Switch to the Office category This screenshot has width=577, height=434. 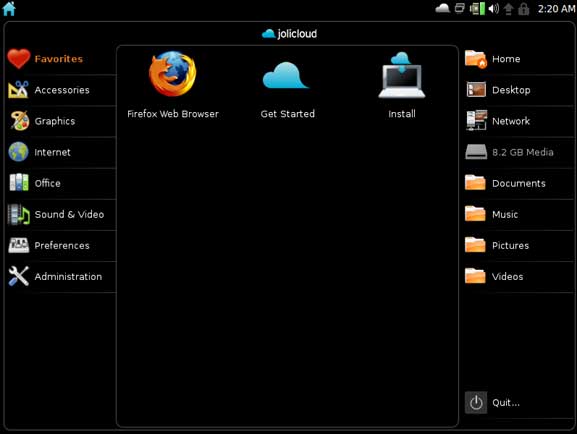tap(47, 183)
